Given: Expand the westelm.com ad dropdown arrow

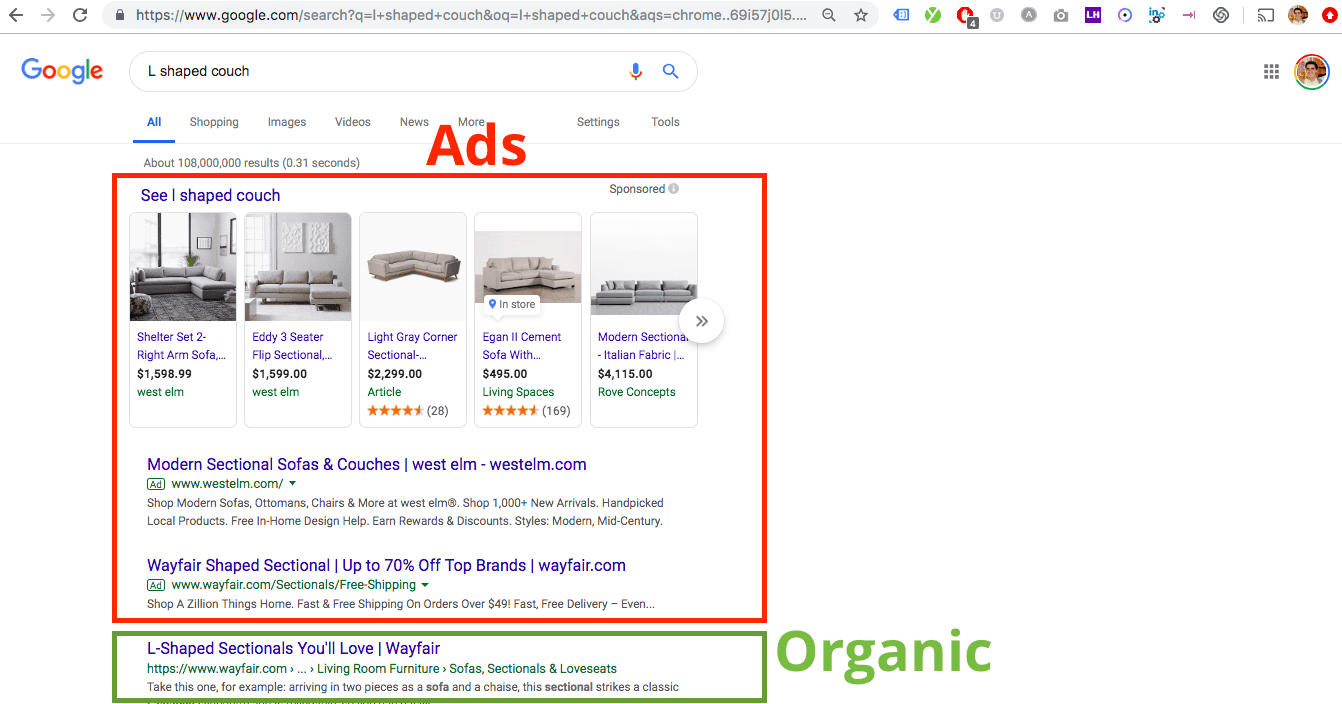Looking at the screenshot, I should point(292,484).
